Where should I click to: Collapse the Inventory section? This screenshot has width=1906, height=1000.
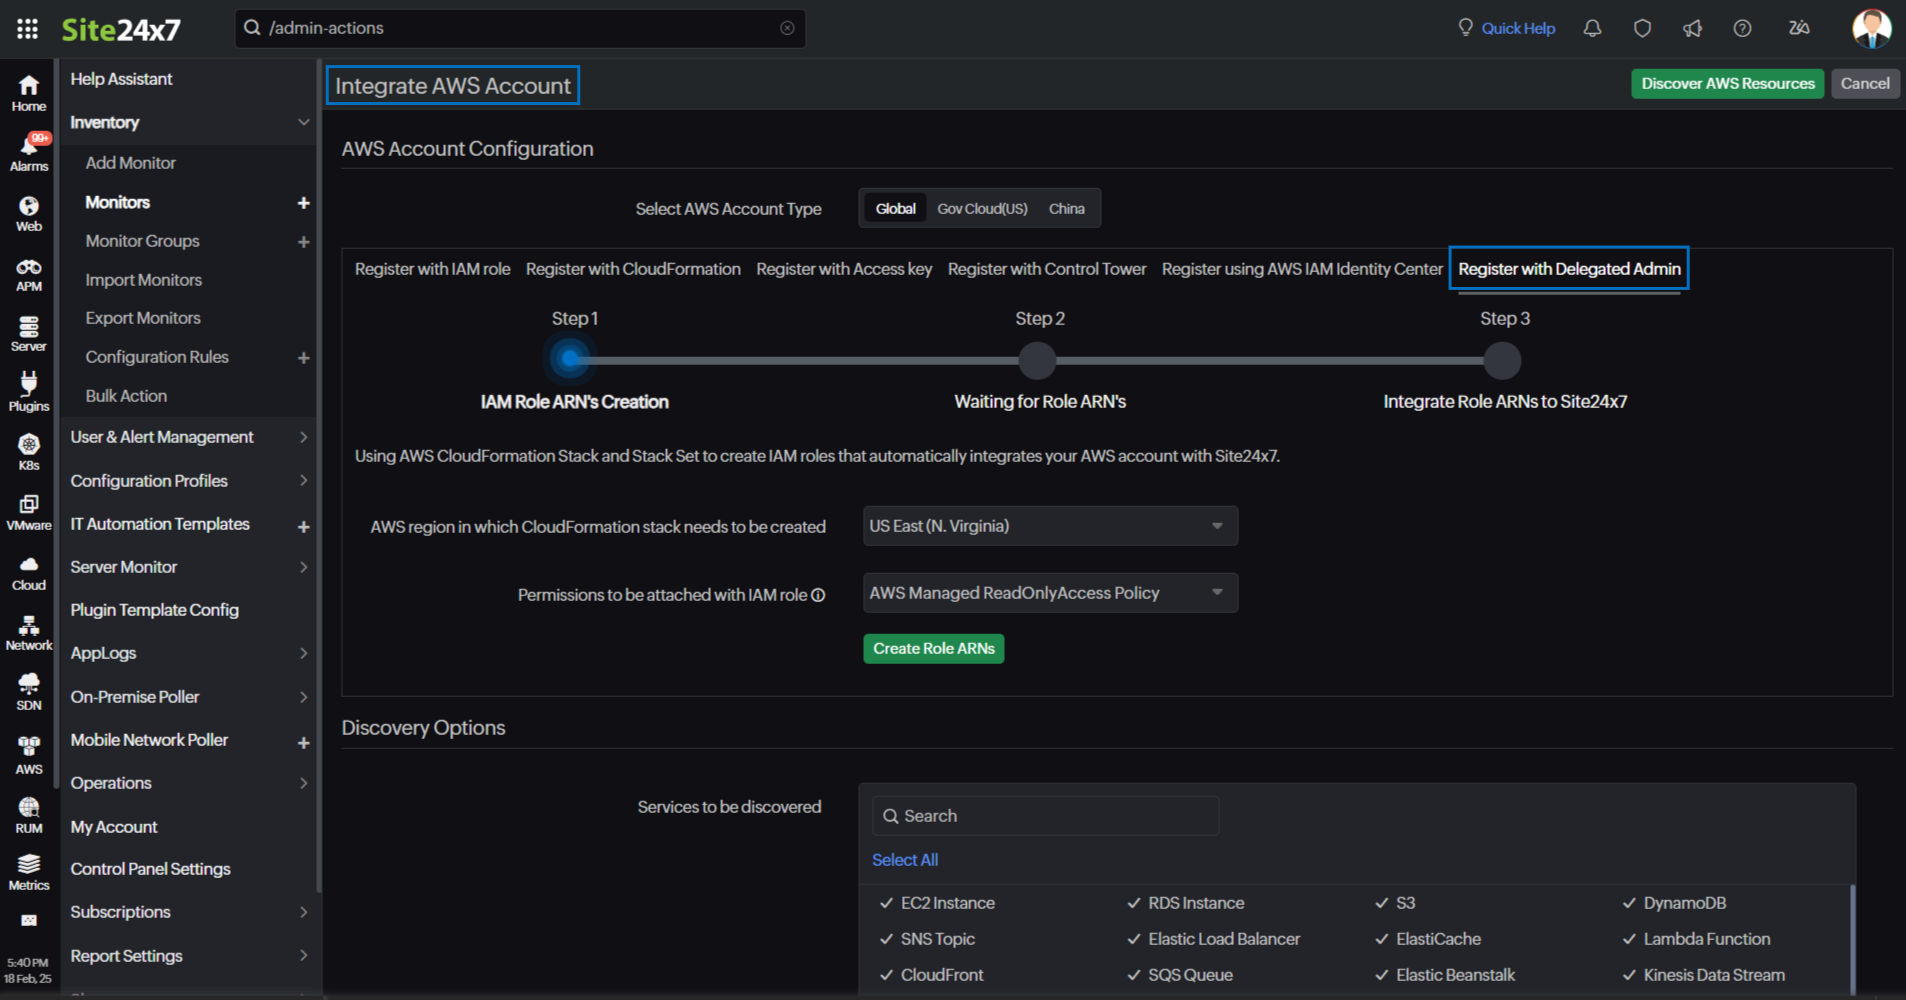click(x=303, y=122)
